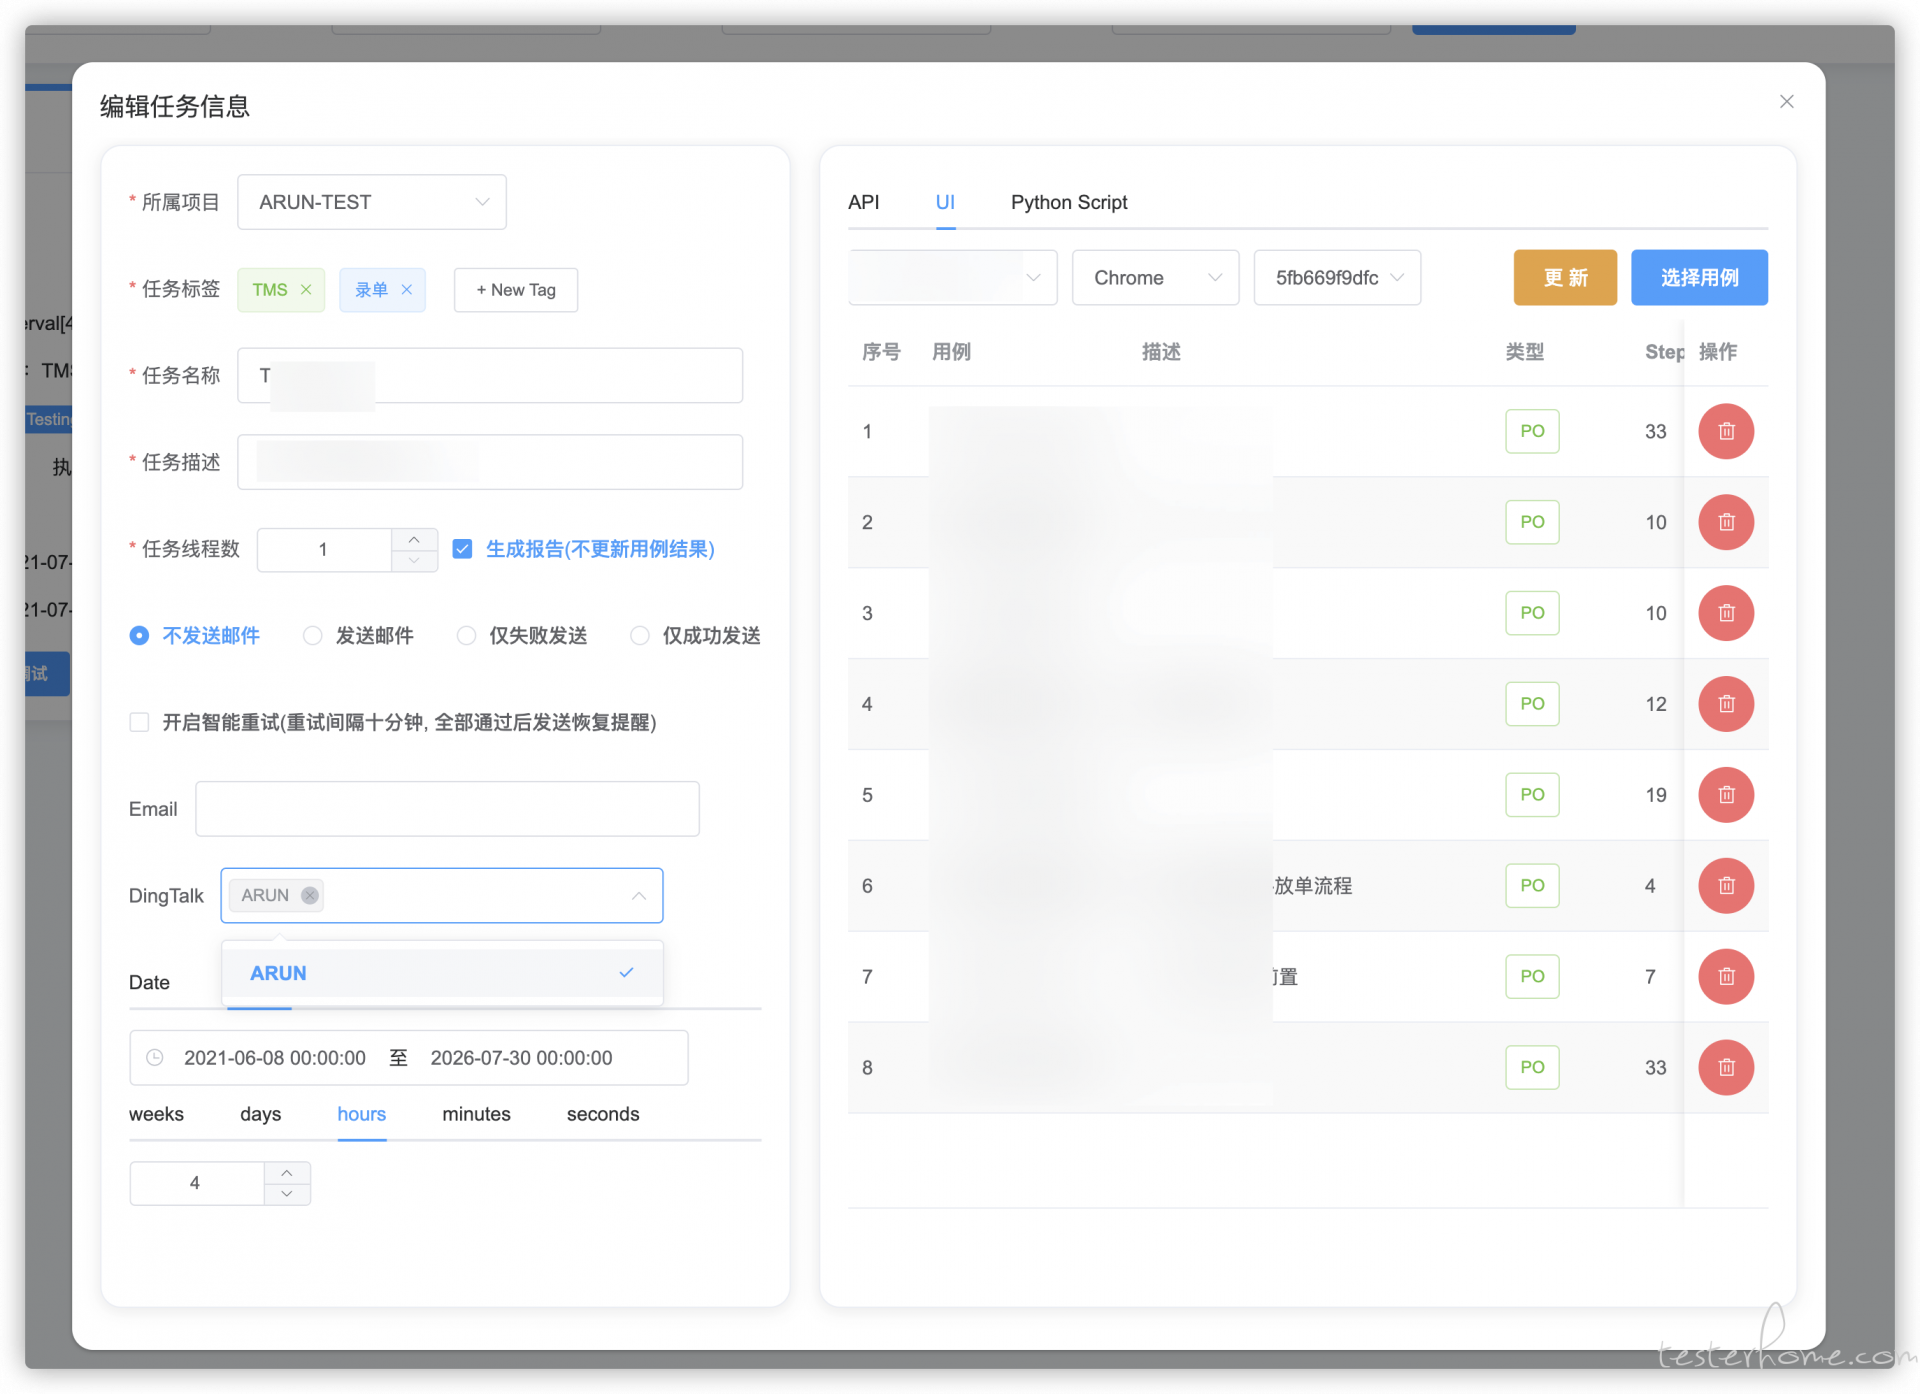The height and width of the screenshot is (1394, 1920).
Task: Choose ARUN in DingTalk option list
Action: click(442, 973)
